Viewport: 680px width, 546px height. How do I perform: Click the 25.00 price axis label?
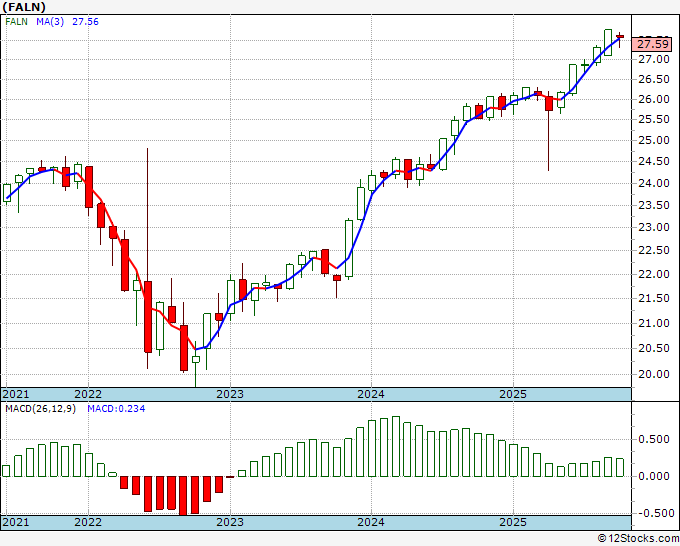[x=654, y=140]
